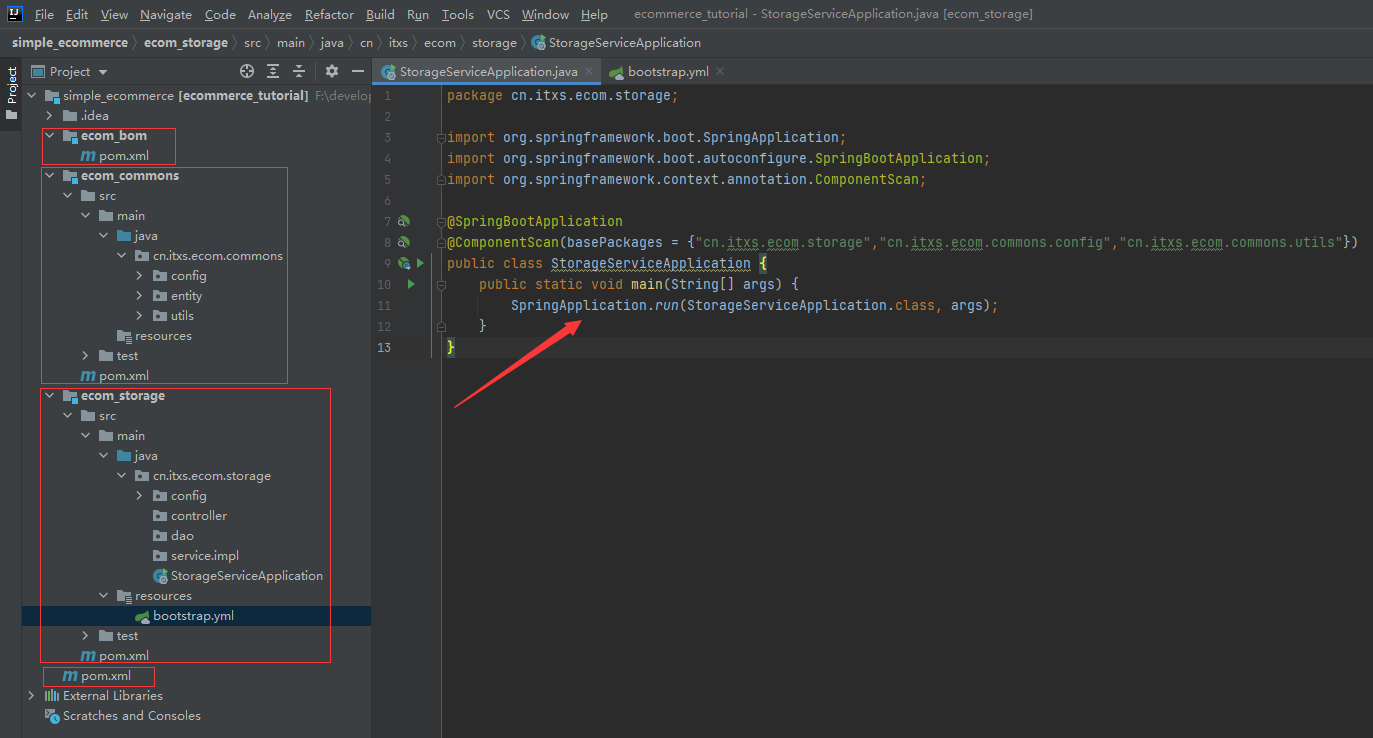Close the StorageServiceApplication.java tab
The image size is (1373, 738).
590,72
